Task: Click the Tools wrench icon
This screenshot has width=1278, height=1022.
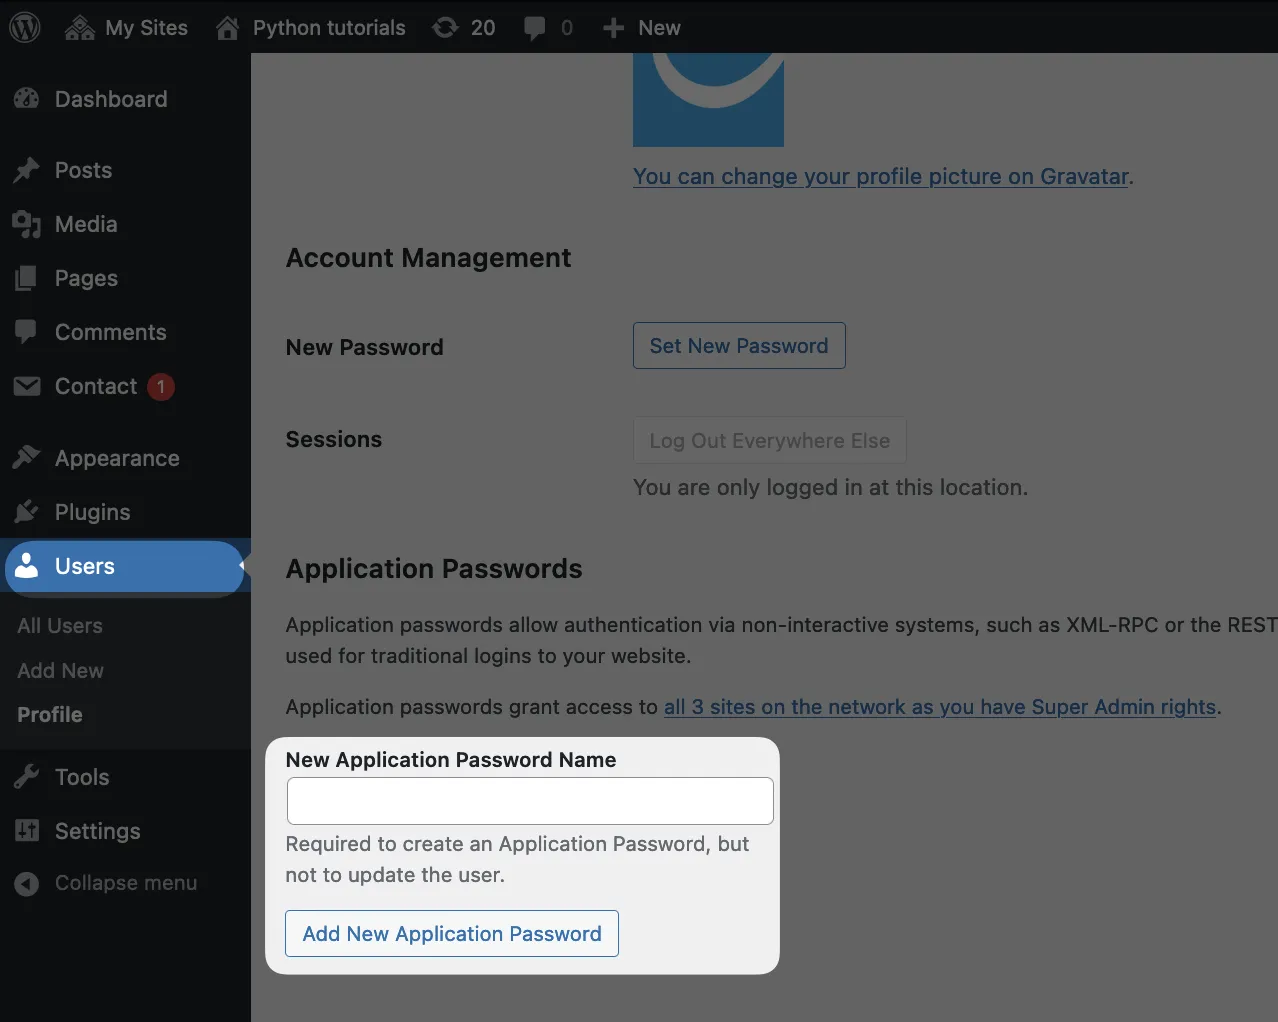Action: pos(27,777)
